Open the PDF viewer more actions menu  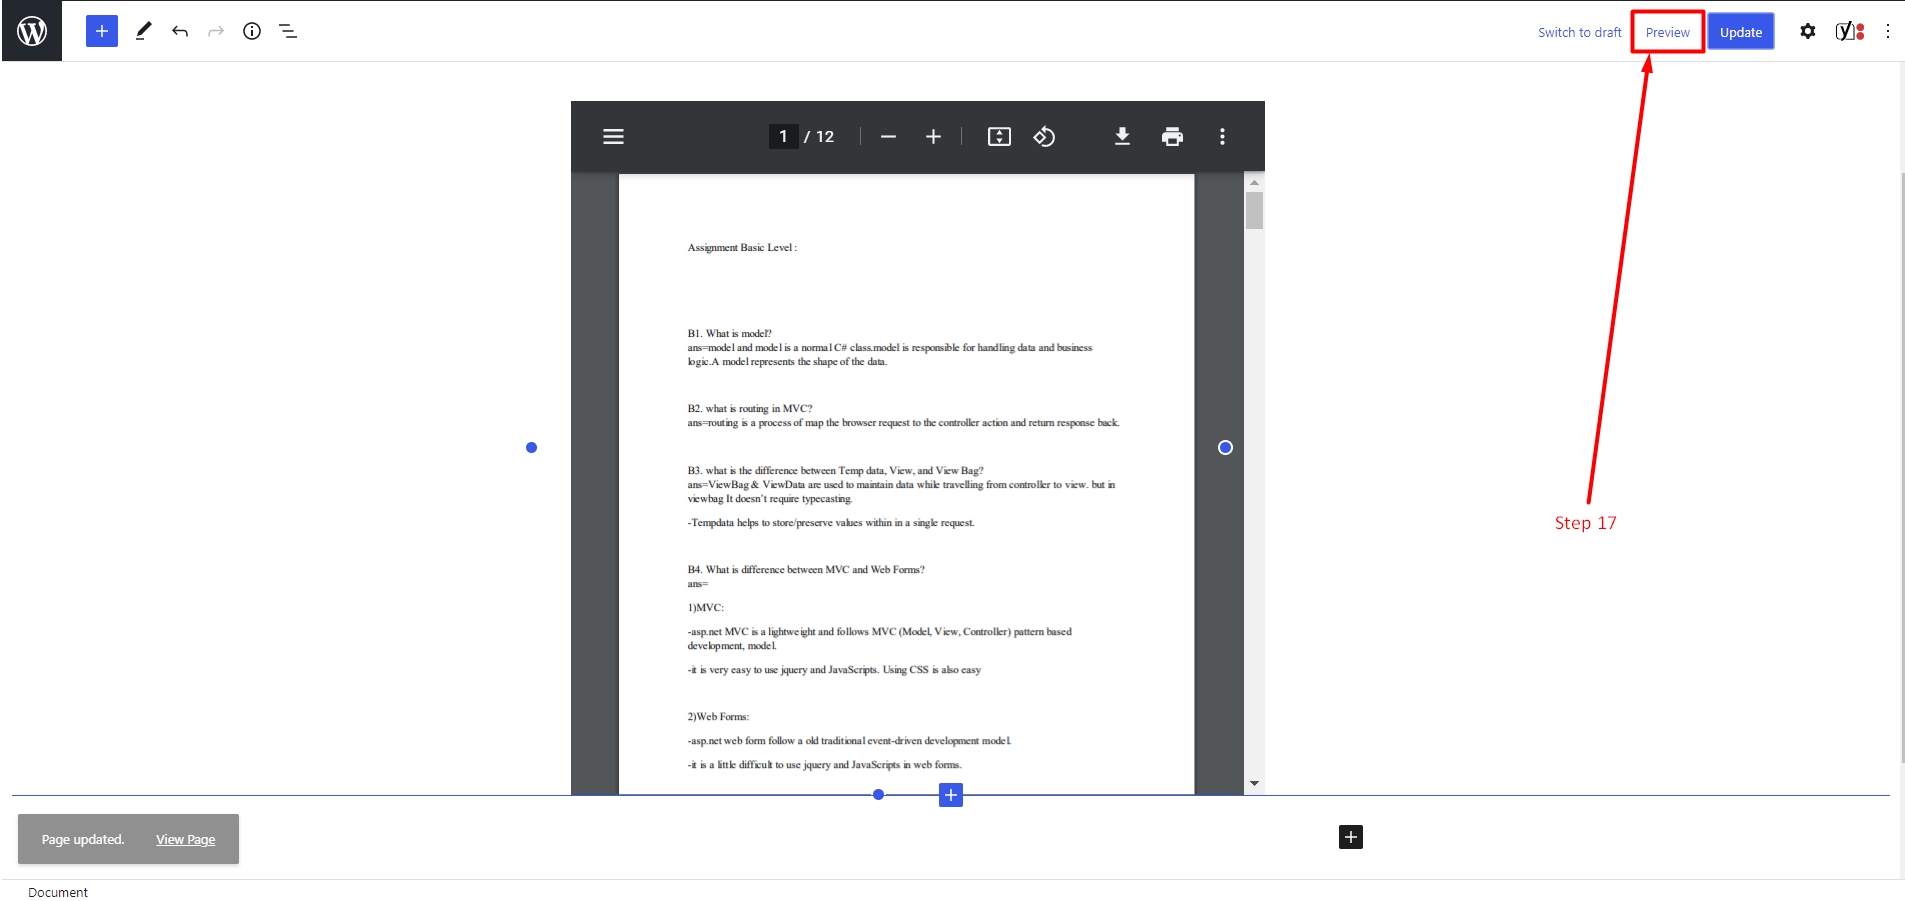[1222, 137]
